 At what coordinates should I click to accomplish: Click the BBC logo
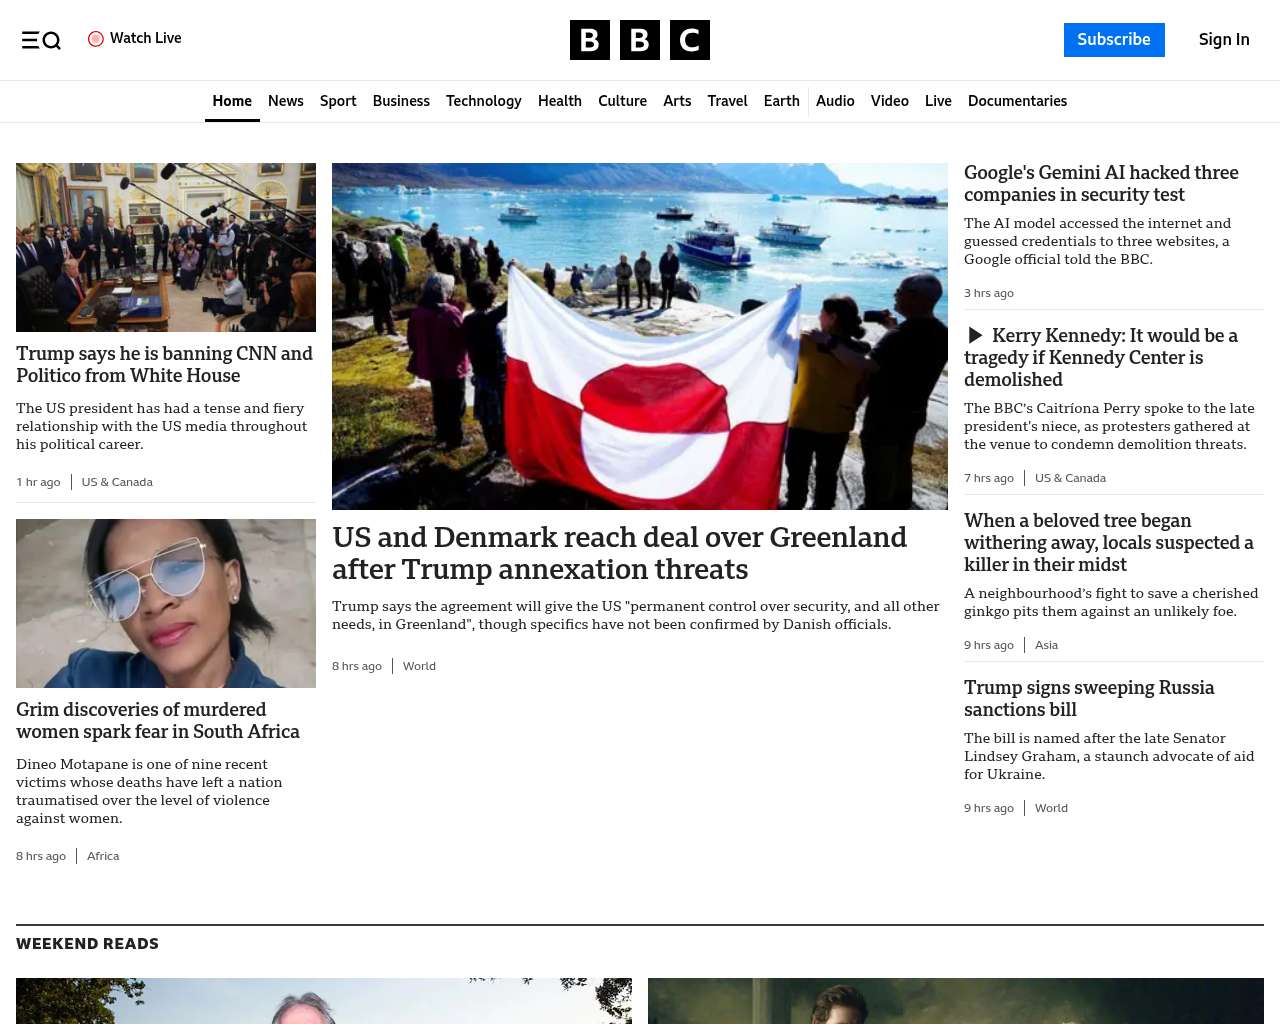pyautogui.click(x=640, y=40)
